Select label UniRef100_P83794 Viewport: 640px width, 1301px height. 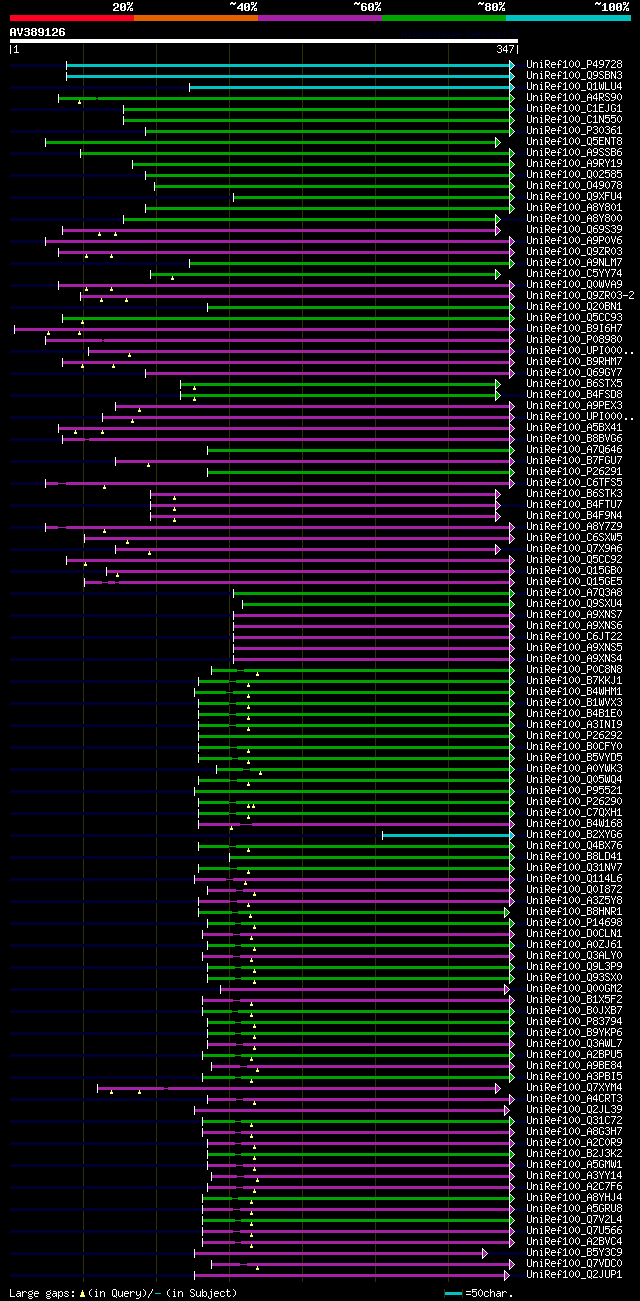coord(574,1022)
